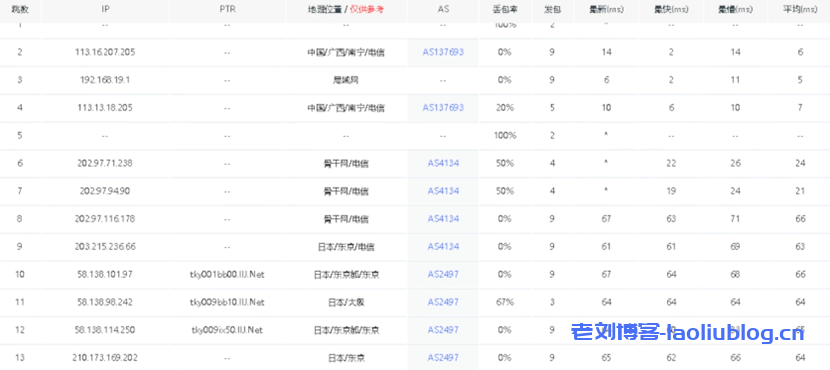Click 骨干网/电信 location for IP 202.97.116.178
This screenshot has height=370, width=830.
point(346,219)
